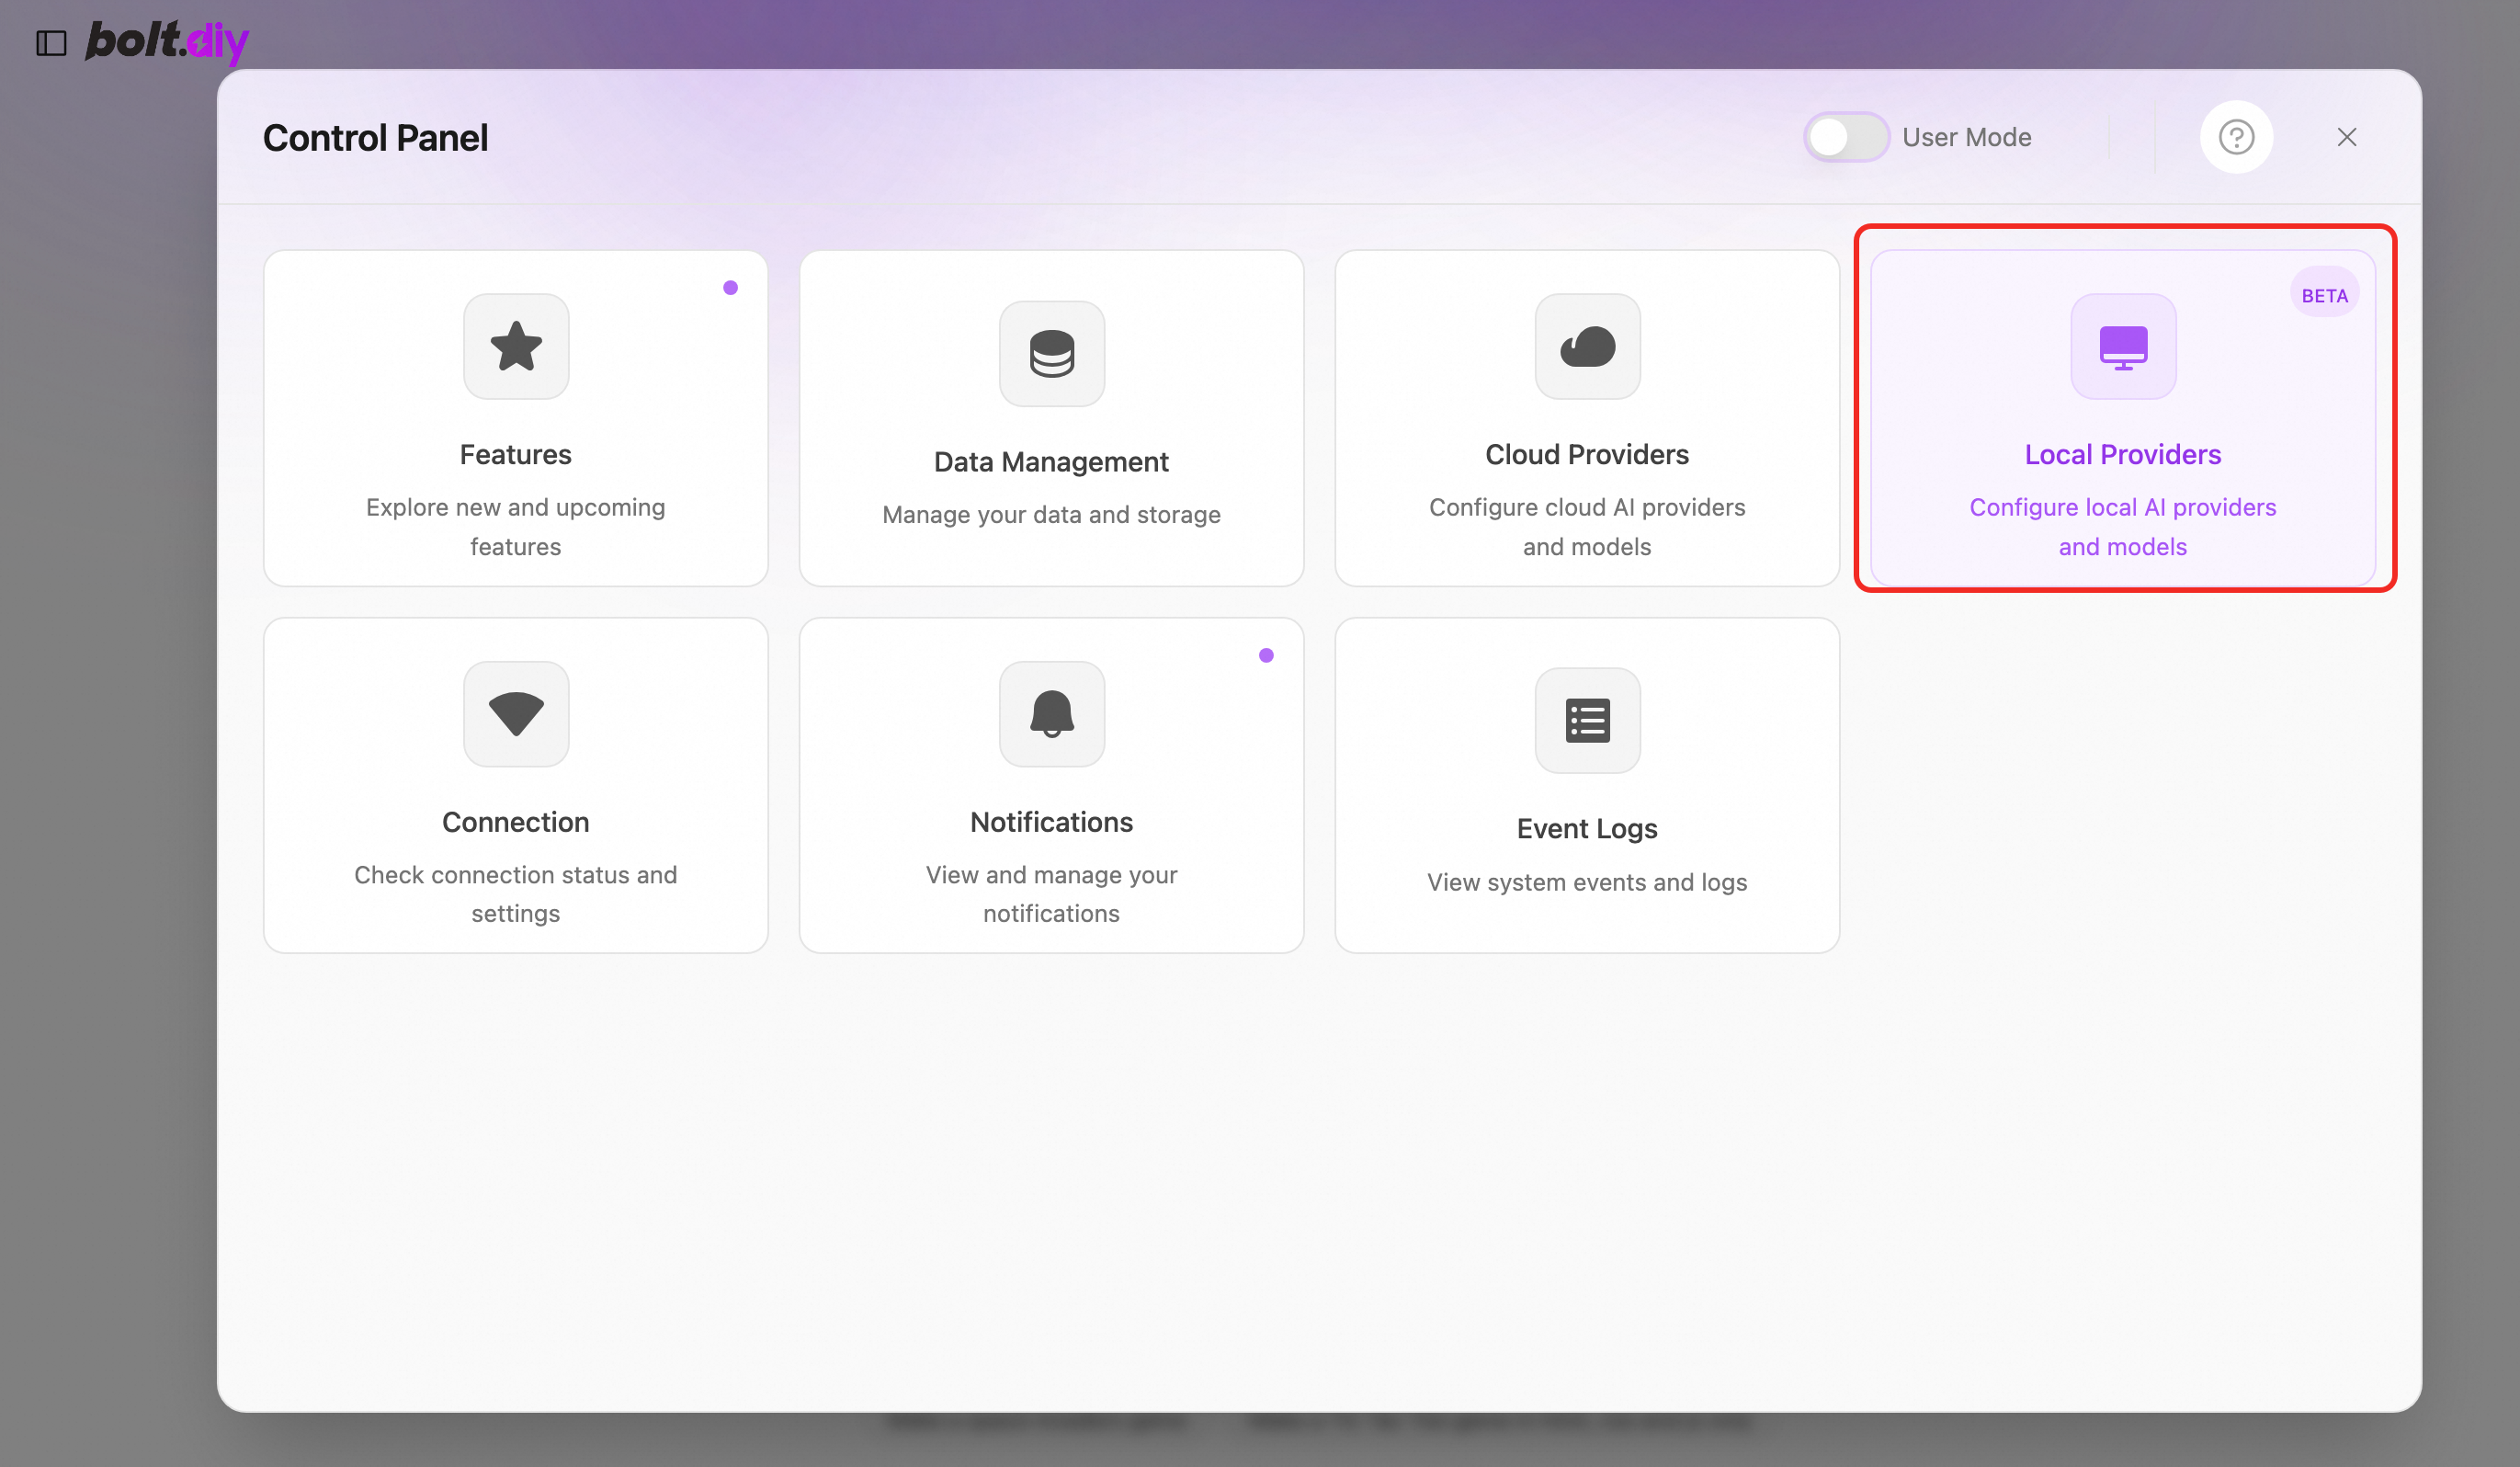Image resolution: width=2520 pixels, height=1467 pixels.
Task: Click the Cloud Providers cloud icon
Action: pyautogui.click(x=1587, y=347)
